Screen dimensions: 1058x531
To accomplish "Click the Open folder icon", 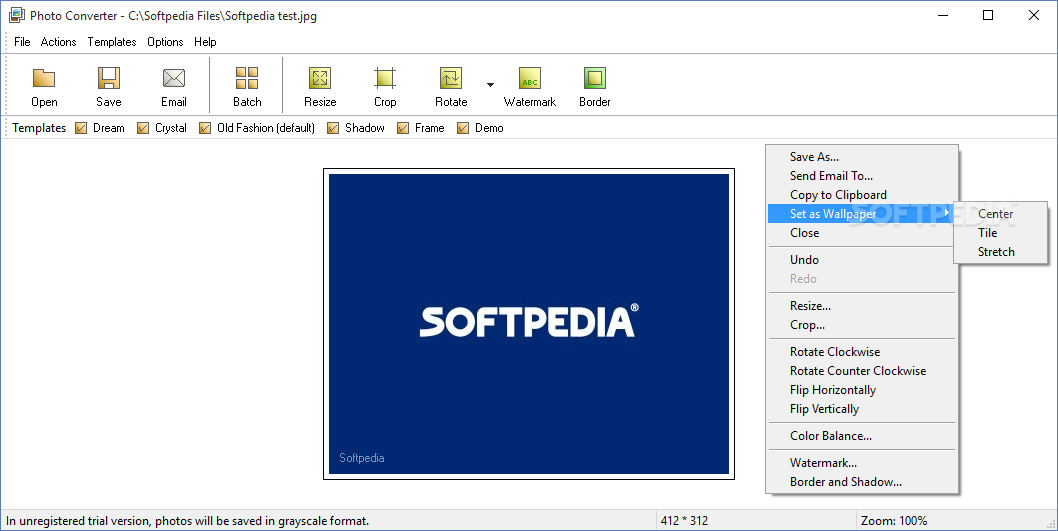I will tap(44, 78).
